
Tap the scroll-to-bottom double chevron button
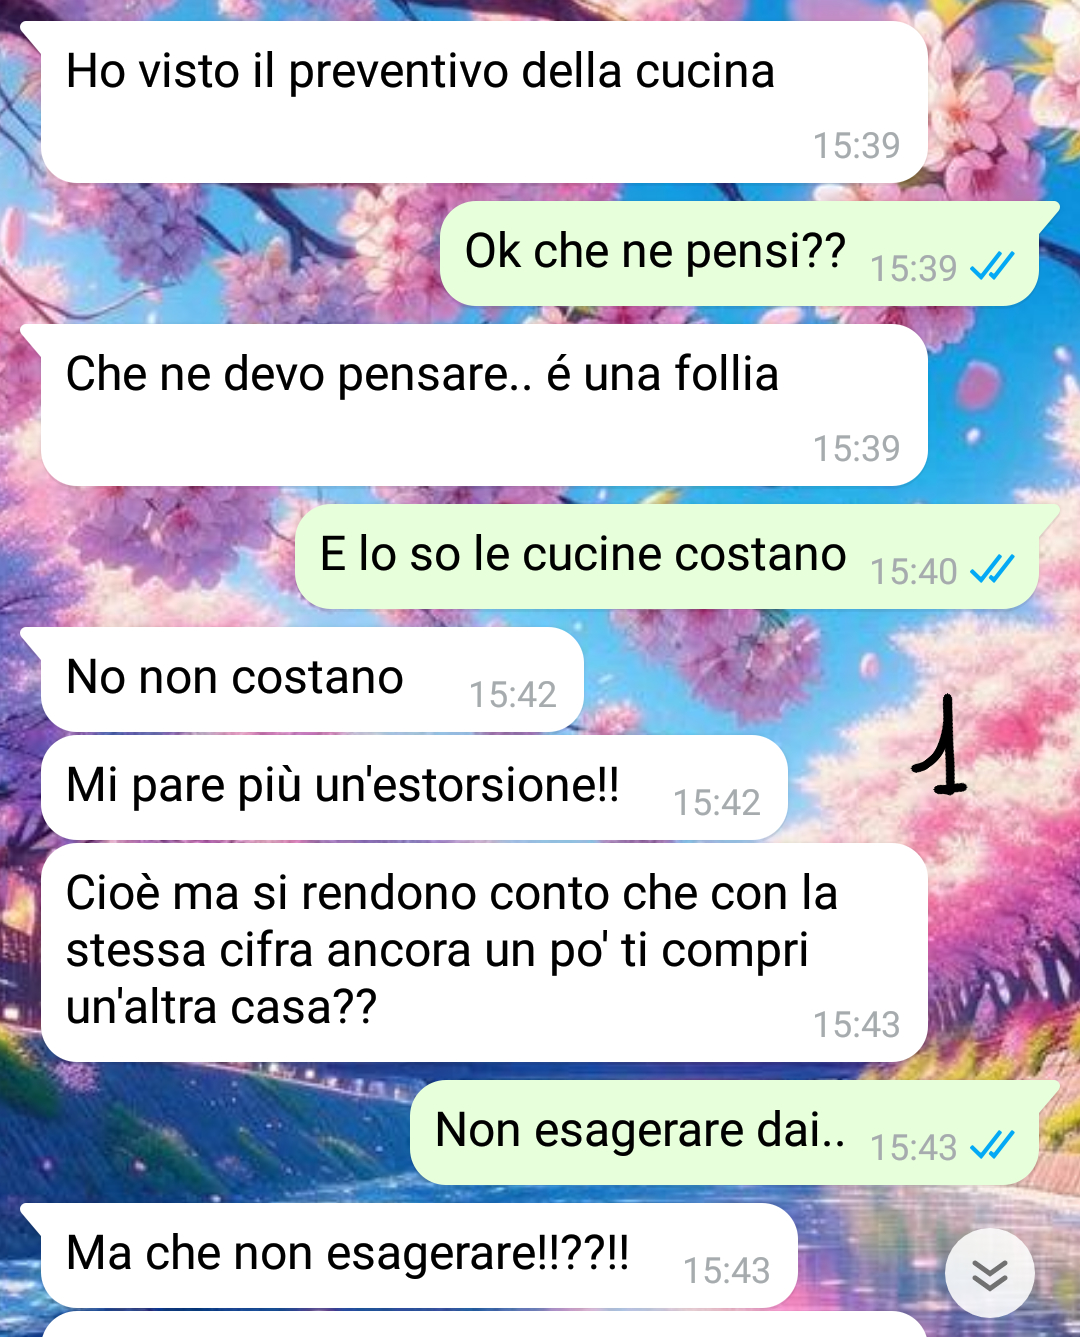click(989, 1274)
